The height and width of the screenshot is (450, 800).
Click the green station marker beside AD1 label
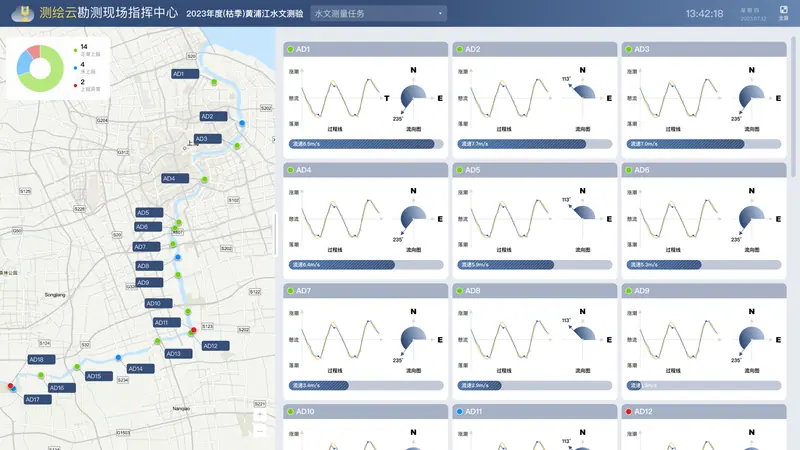tap(214, 82)
